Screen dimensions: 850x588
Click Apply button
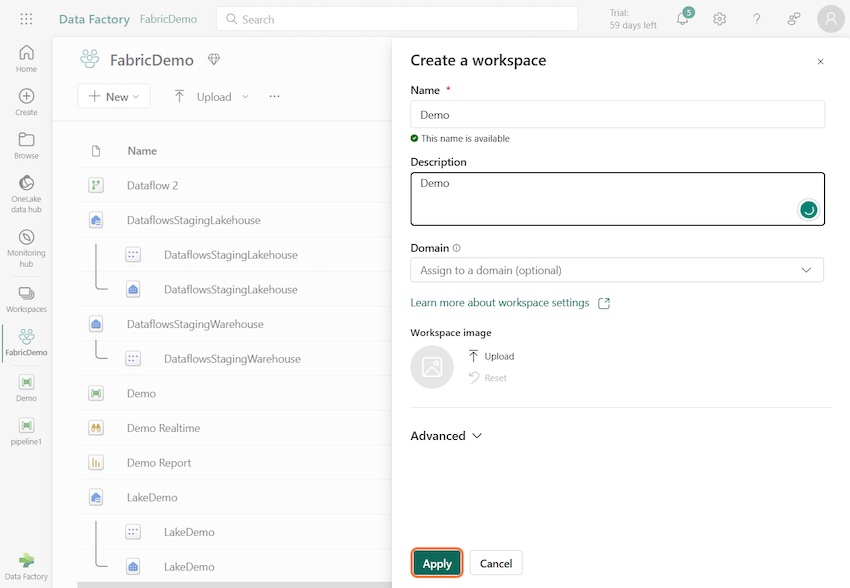tap(437, 563)
